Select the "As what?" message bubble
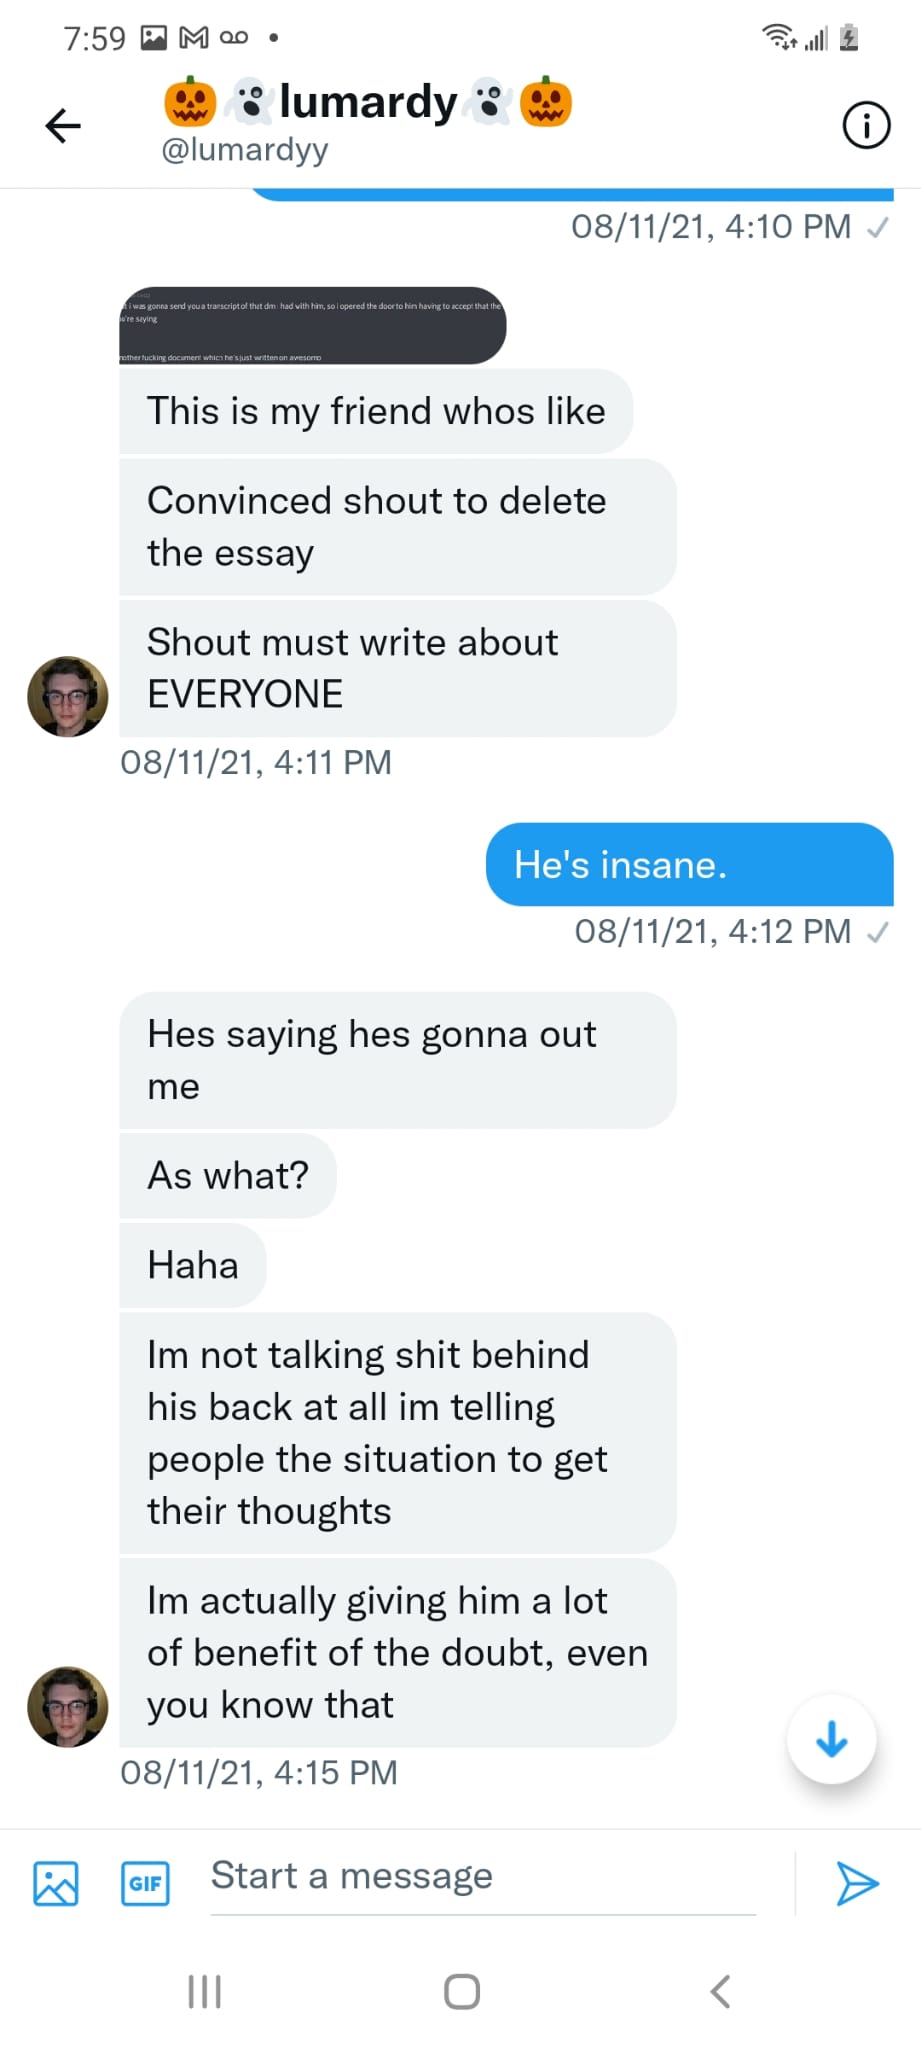Image resolution: width=921 pixels, height=2048 pixels. pos(228,1176)
